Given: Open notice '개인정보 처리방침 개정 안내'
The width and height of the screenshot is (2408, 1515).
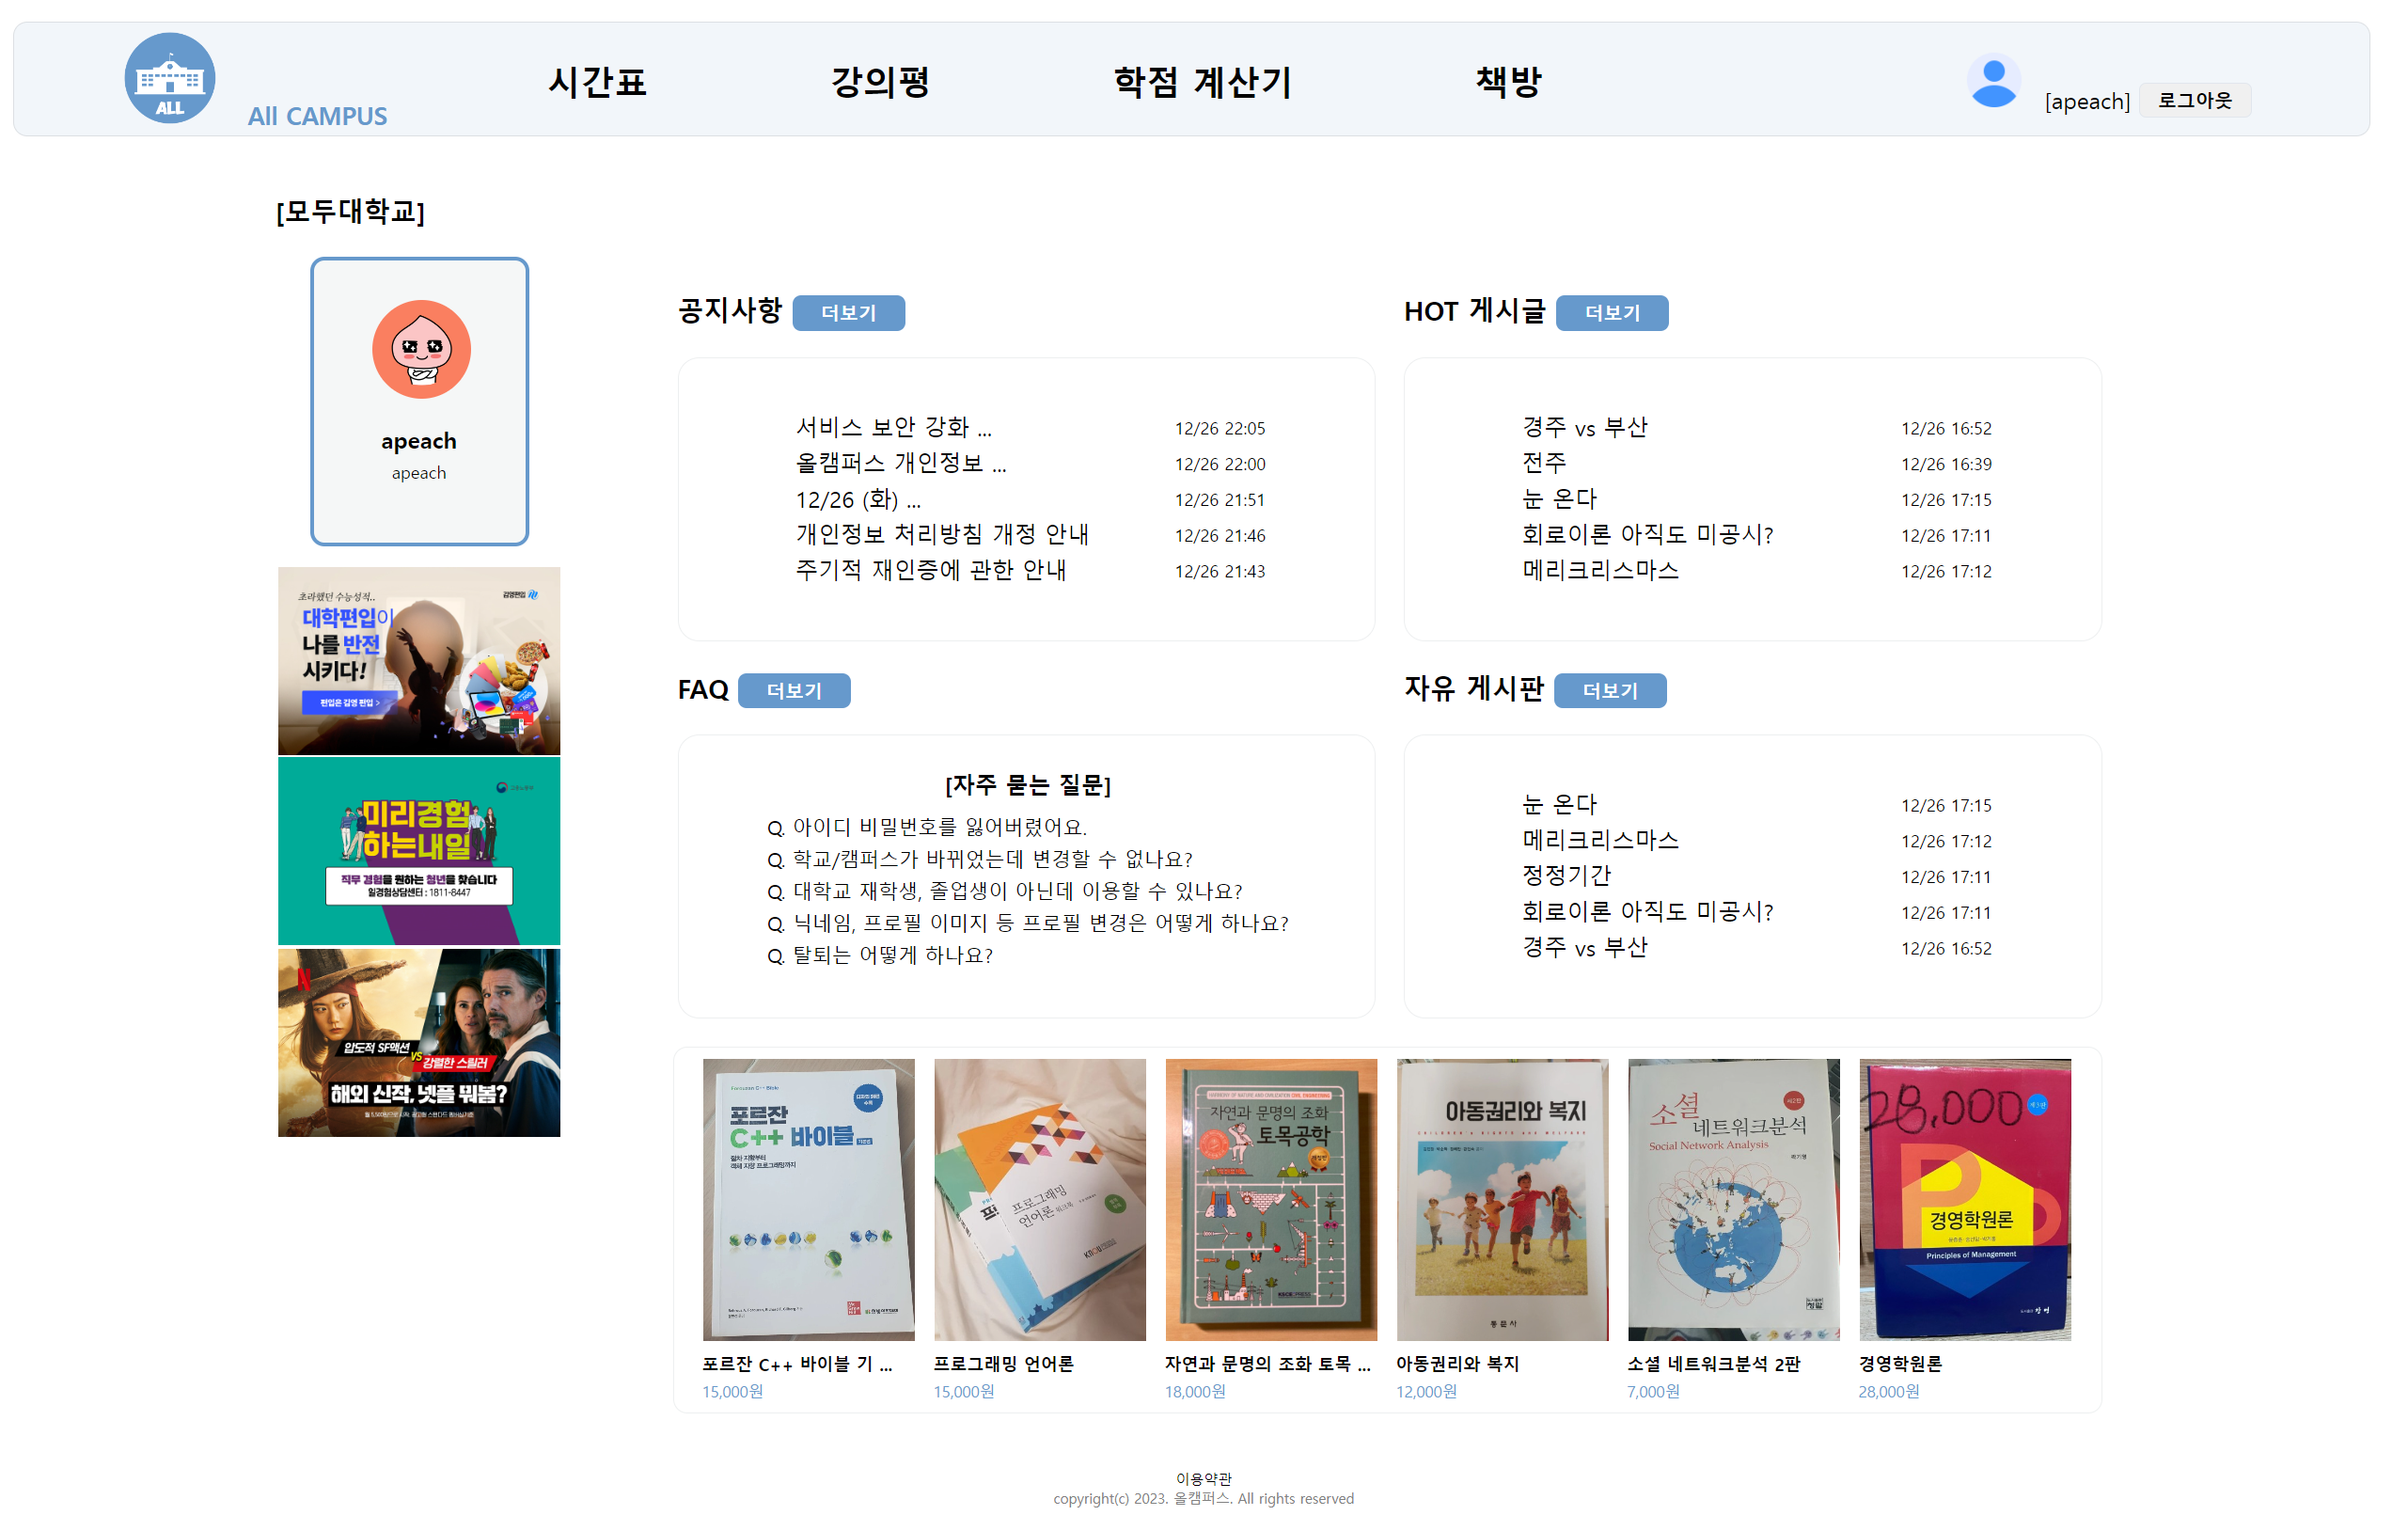Looking at the screenshot, I should pos(942,534).
